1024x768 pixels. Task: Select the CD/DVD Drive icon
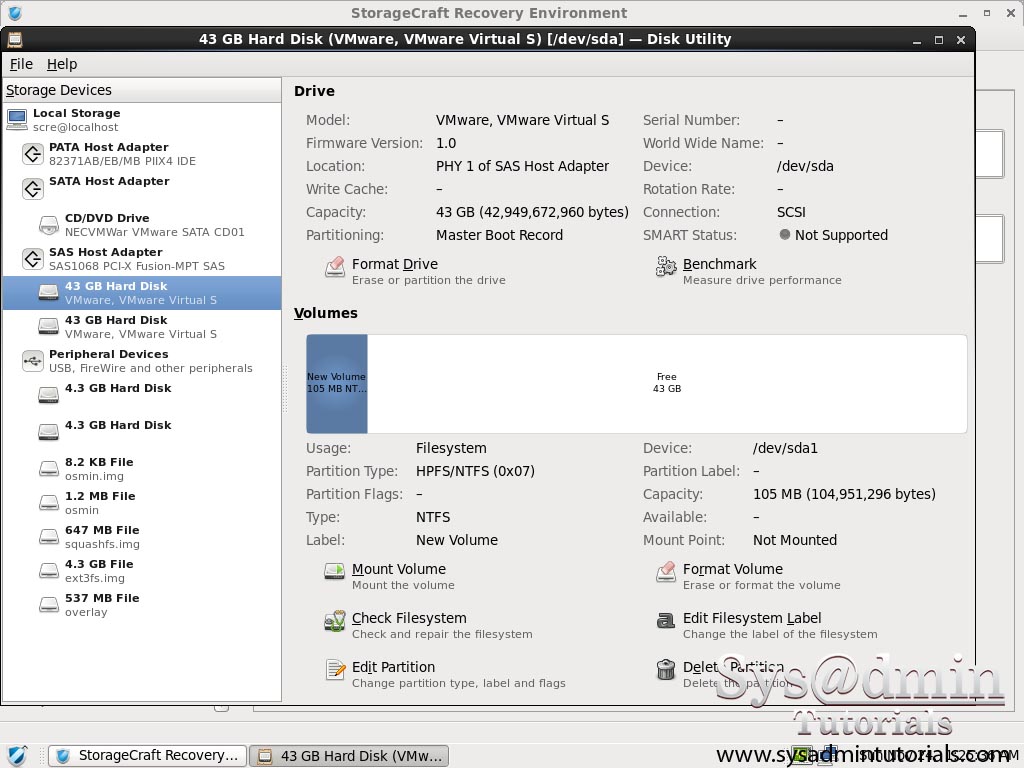pyautogui.click(x=48, y=225)
